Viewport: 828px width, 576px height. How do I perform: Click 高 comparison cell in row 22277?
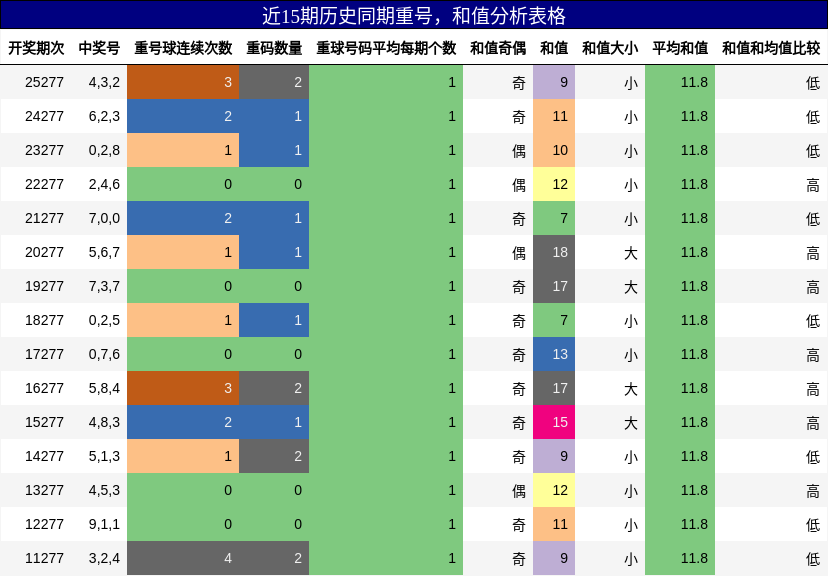771,184
